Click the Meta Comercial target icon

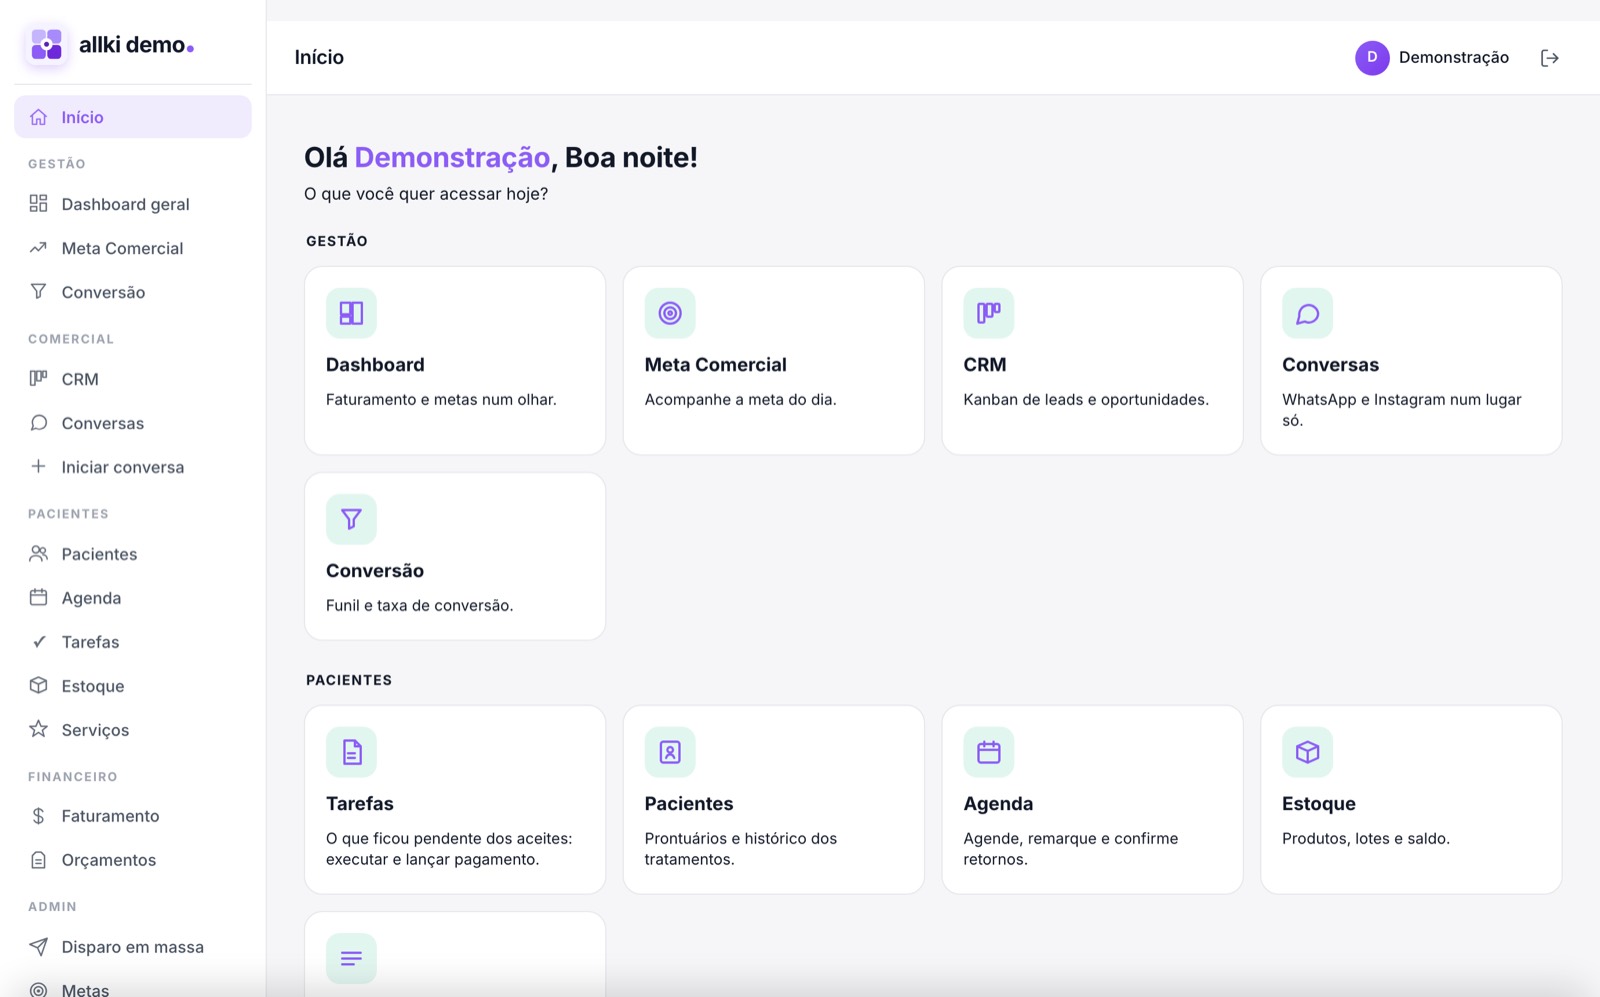670,313
